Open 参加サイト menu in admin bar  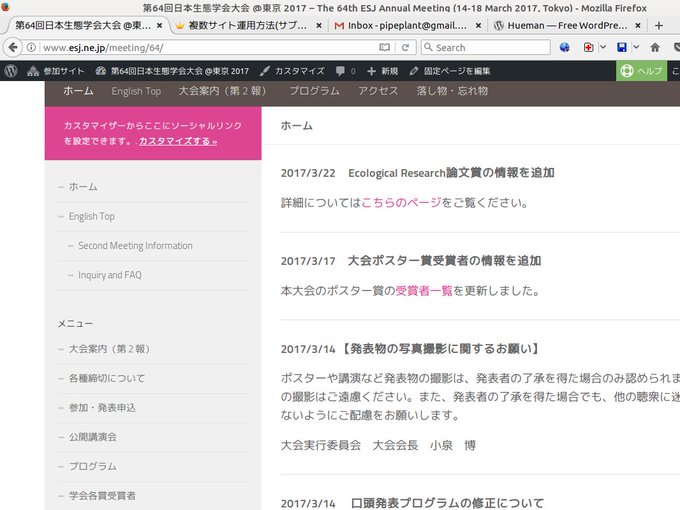click(x=55, y=71)
